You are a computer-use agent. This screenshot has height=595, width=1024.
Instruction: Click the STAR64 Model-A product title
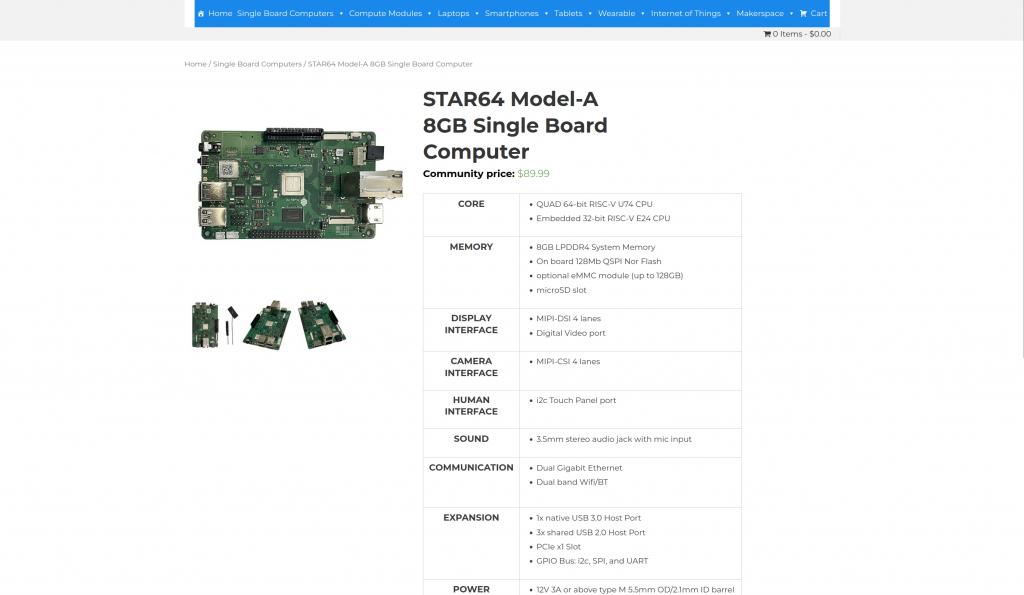[x=515, y=125]
